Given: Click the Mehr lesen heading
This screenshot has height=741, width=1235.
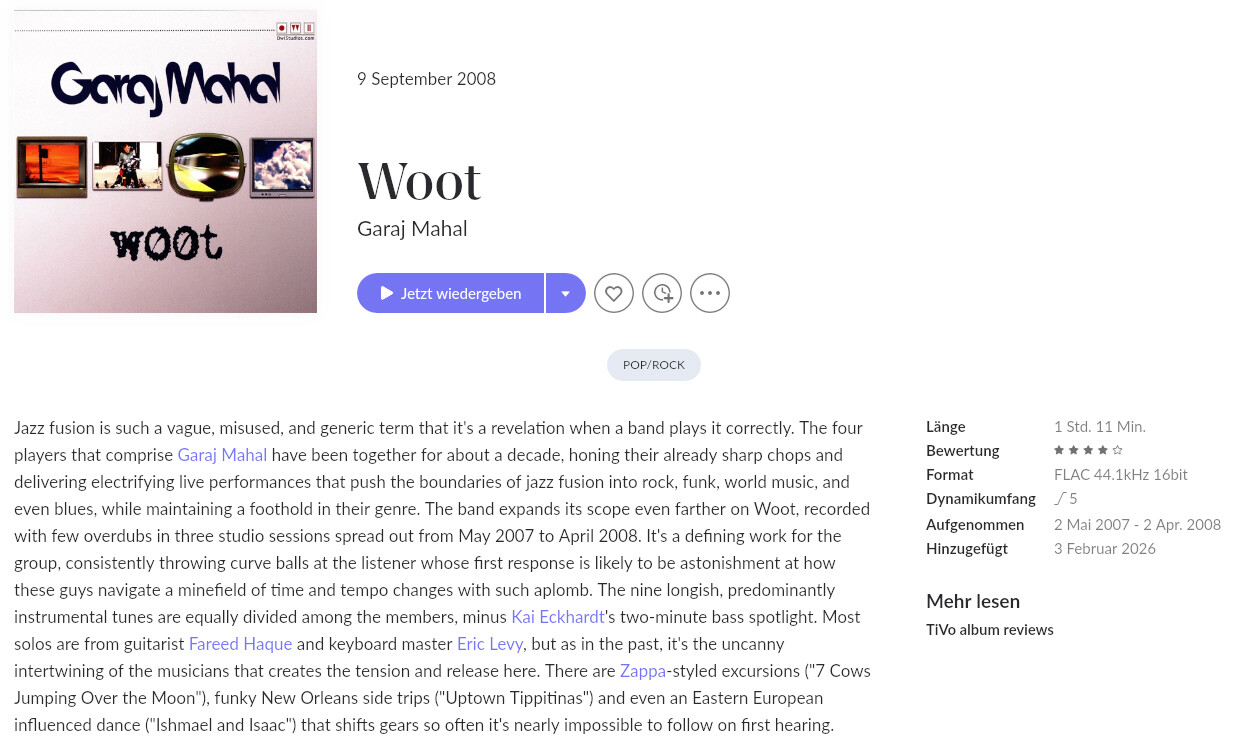Looking at the screenshot, I should 972,602.
